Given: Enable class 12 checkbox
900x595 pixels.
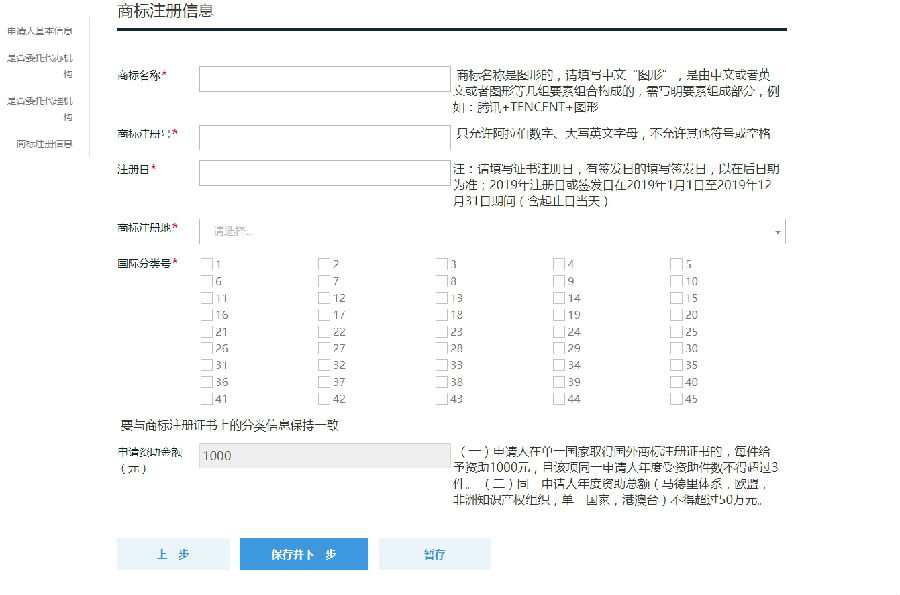Looking at the screenshot, I should [324, 298].
